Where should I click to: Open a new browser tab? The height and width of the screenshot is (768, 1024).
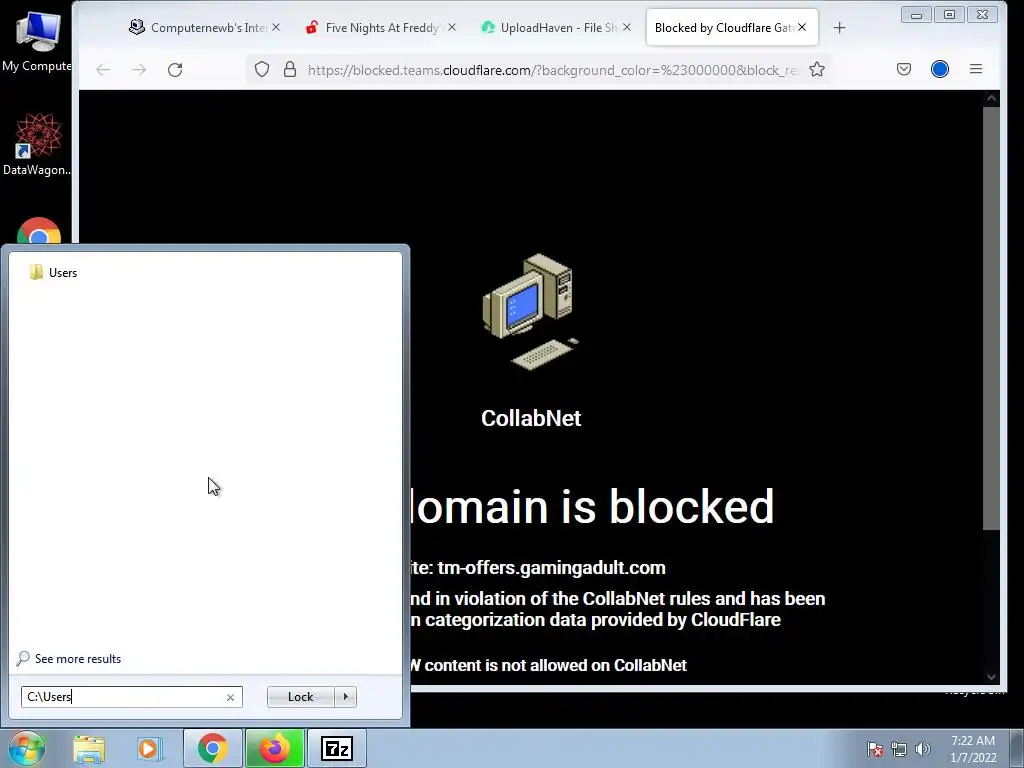(x=839, y=27)
